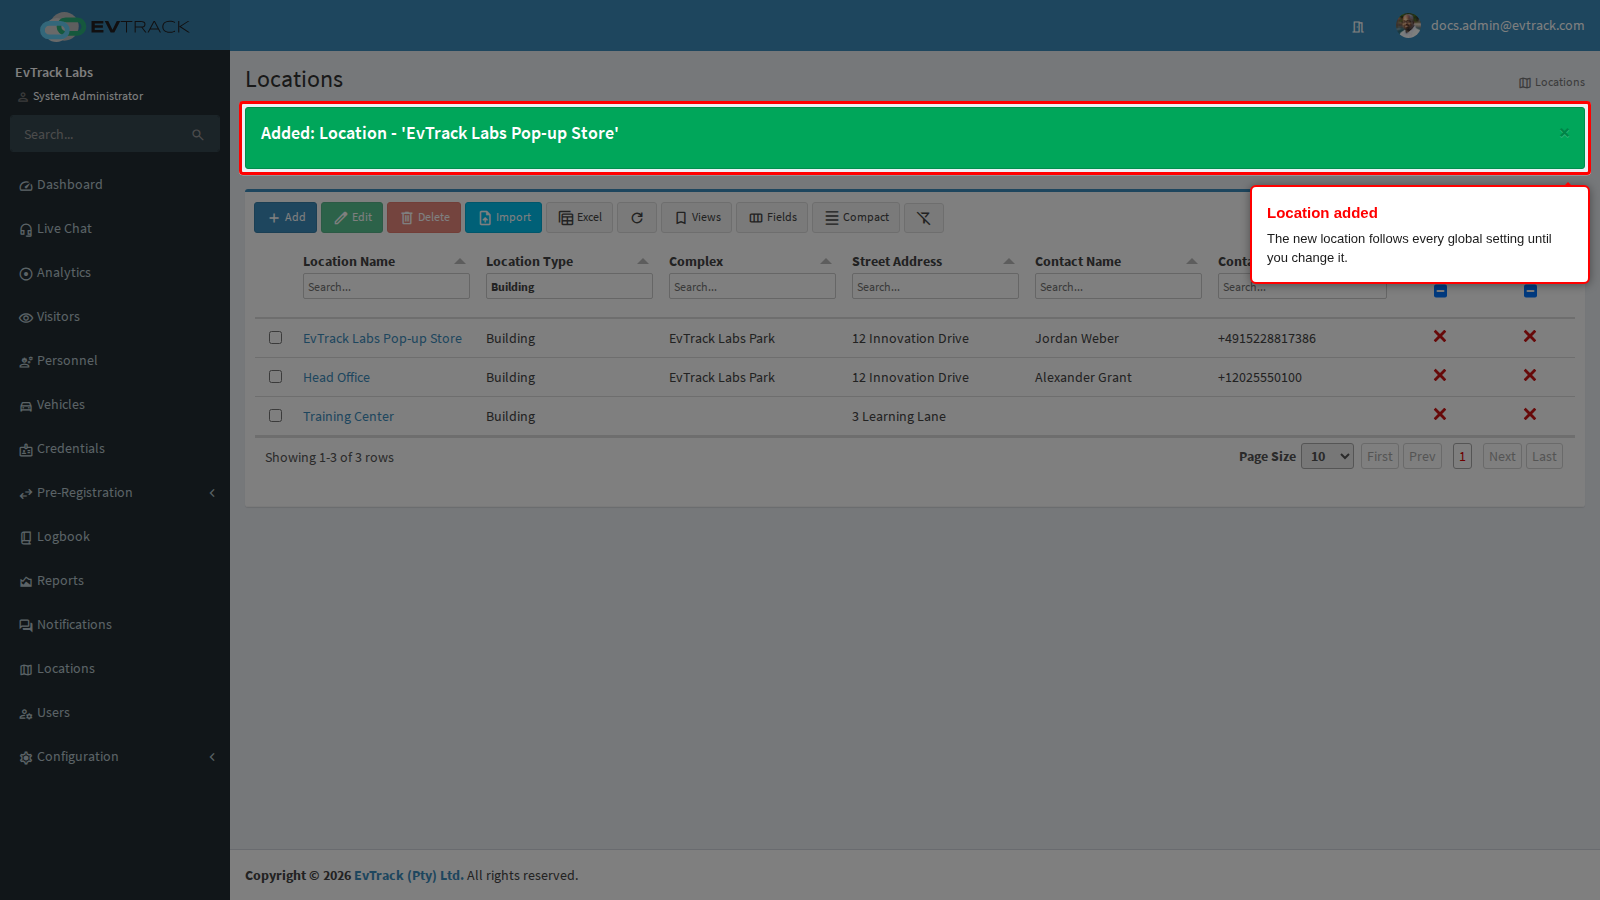Click the Edit button in toolbar
This screenshot has width=1600, height=900.
point(352,218)
